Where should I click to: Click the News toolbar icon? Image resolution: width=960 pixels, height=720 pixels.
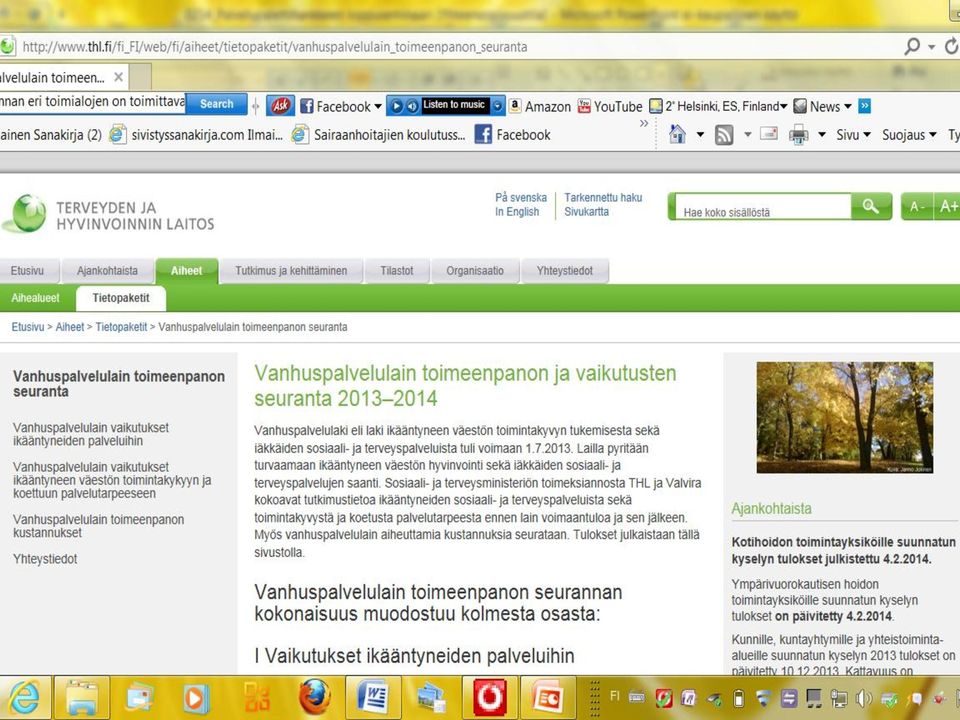[800, 106]
